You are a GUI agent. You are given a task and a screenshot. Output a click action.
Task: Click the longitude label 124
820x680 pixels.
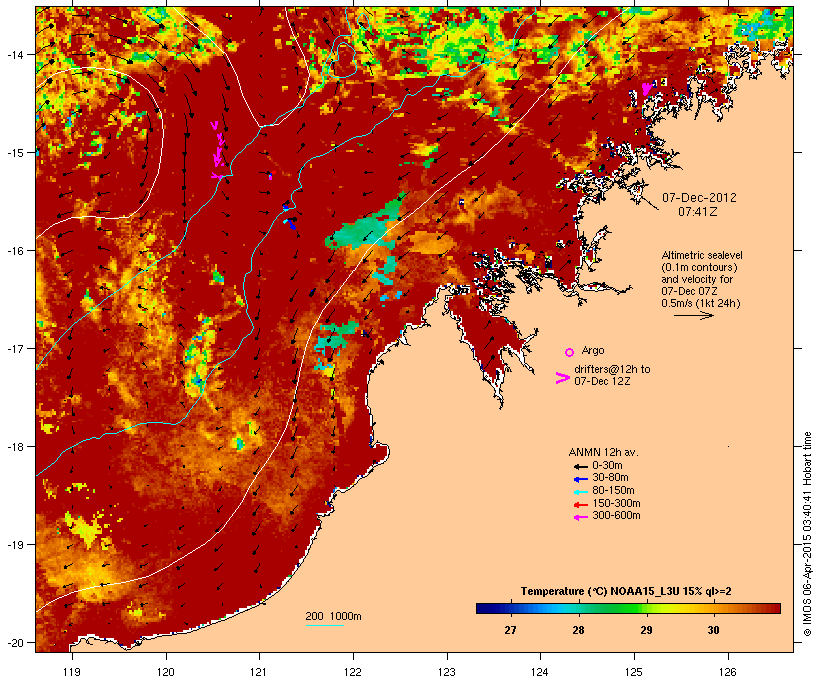tap(540, 672)
